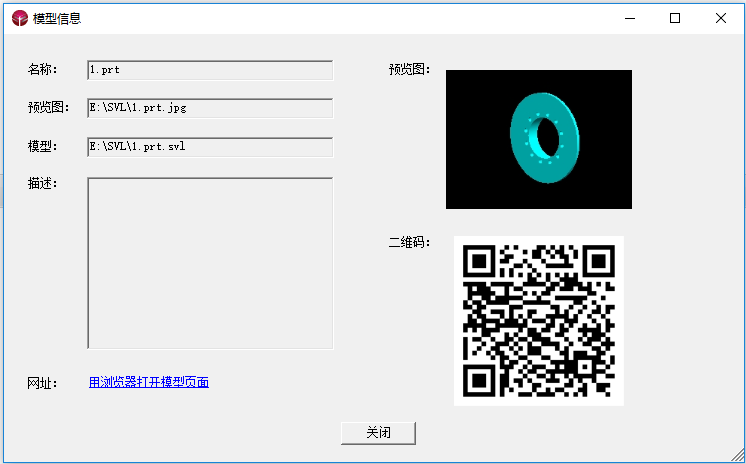Image resolution: width=746 pixels, height=464 pixels.
Task: Click the QR code image
Action: pos(539,321)
